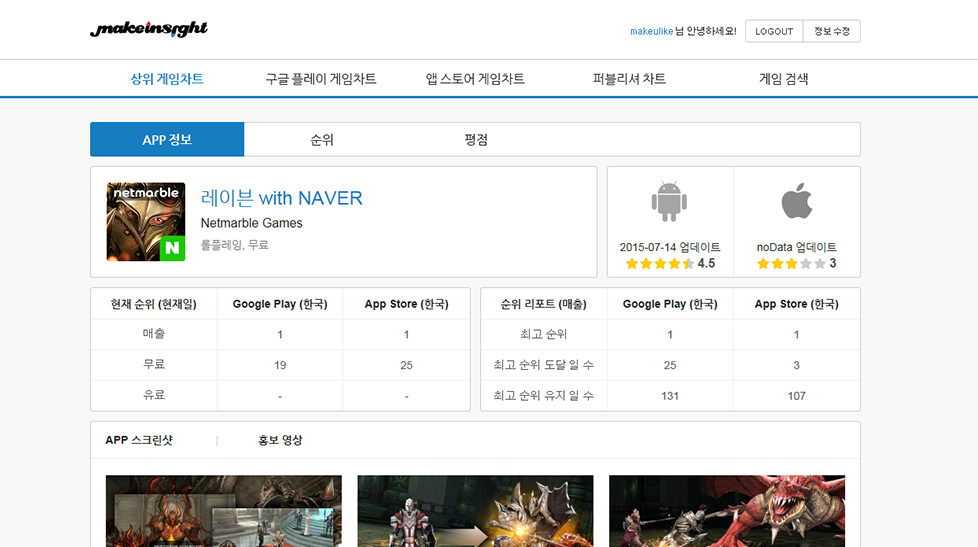978x547 pixels.
Task: Click the 정보 수정 button
Action: click(x=831, y=31)
